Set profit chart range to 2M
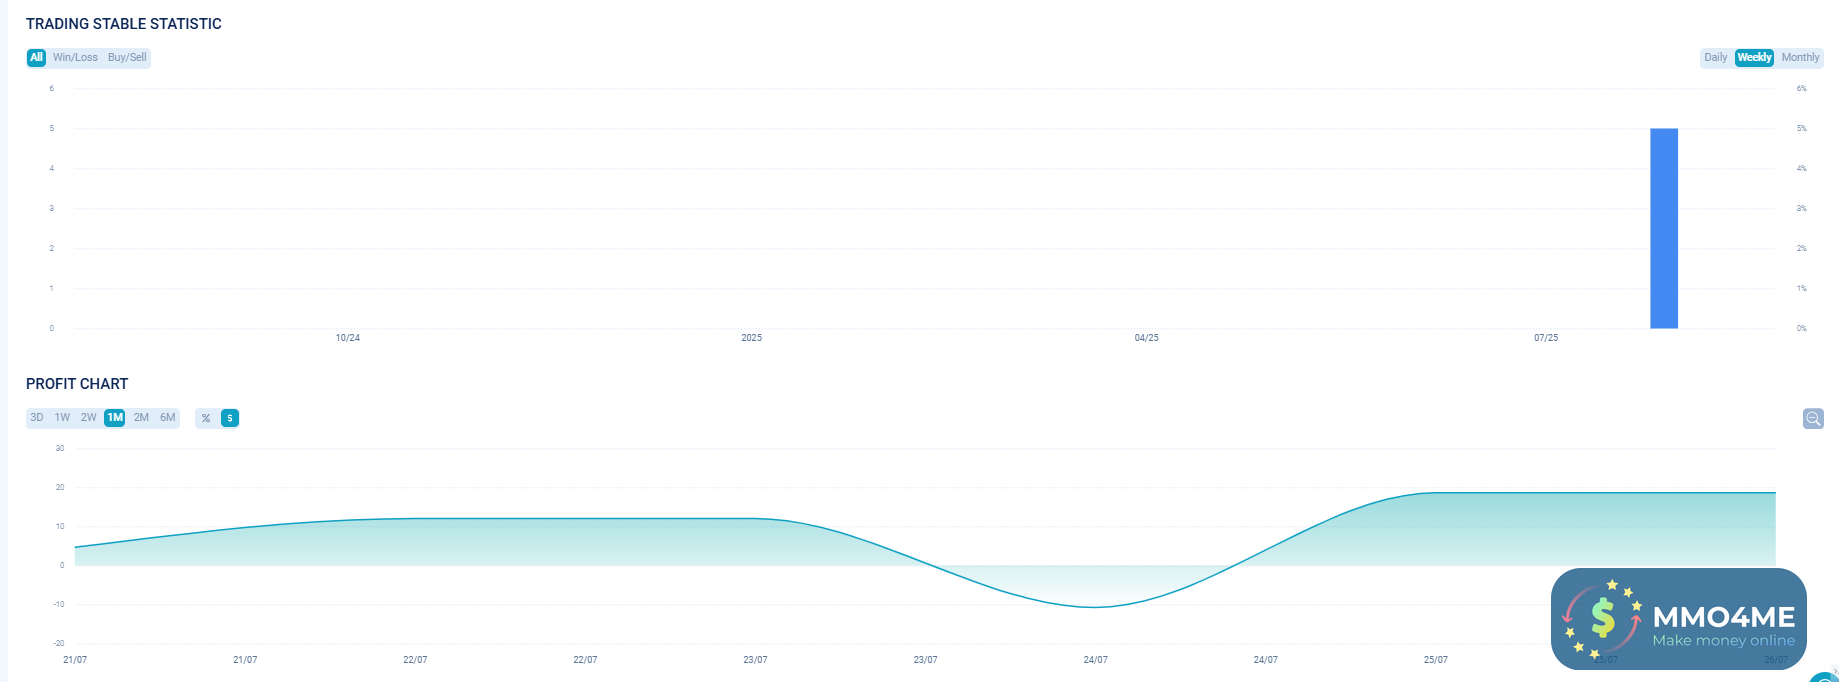 tap(141, 417)
